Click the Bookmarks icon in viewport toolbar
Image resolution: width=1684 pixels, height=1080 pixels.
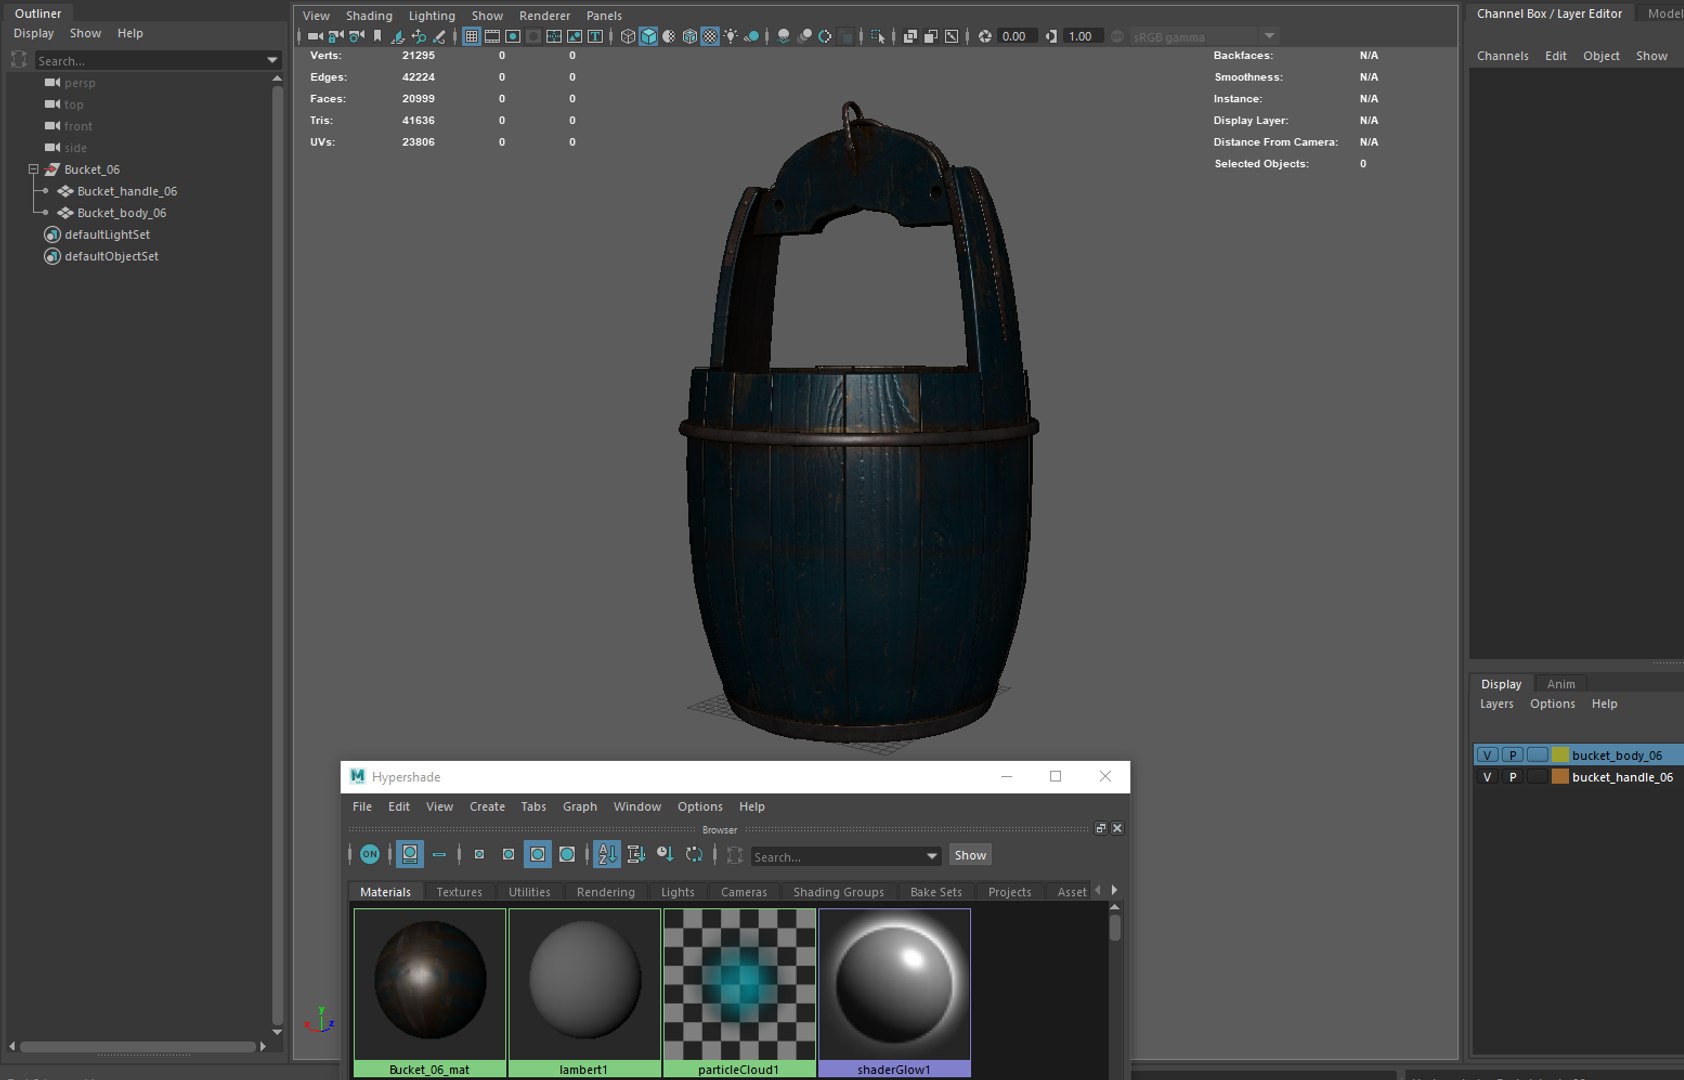(377, 36)
